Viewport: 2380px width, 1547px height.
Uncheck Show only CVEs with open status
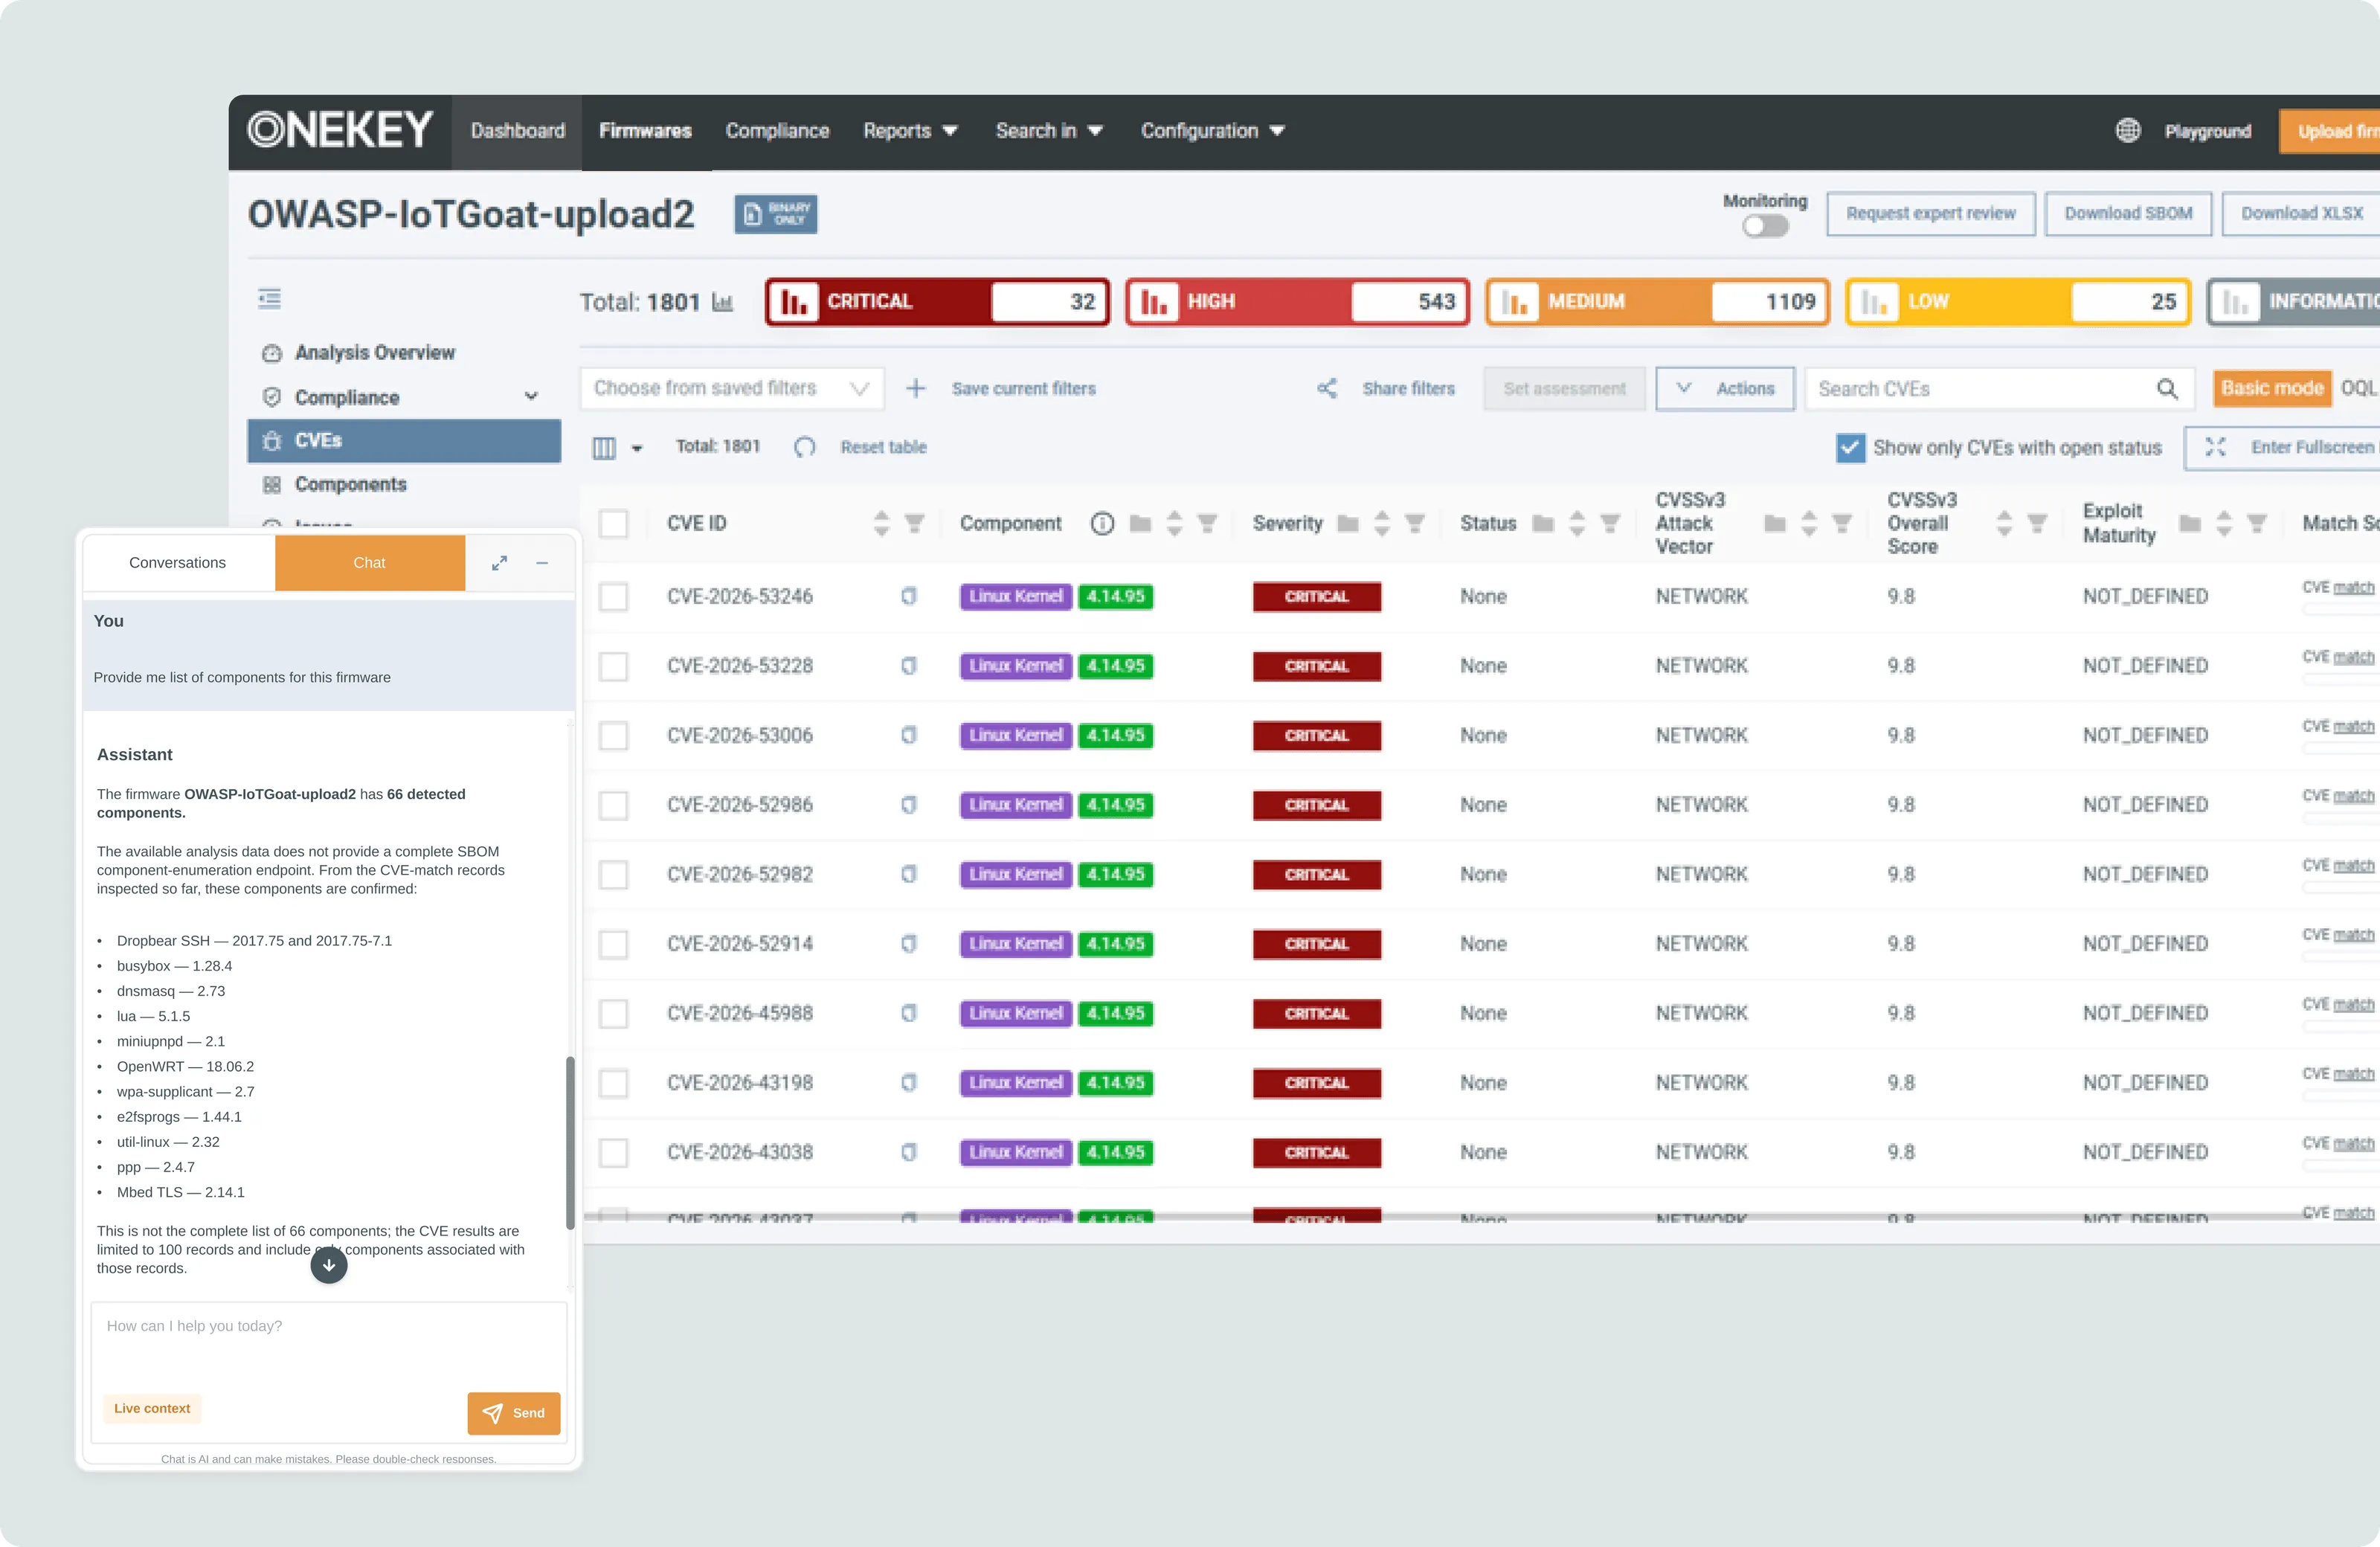[1850, 447]
